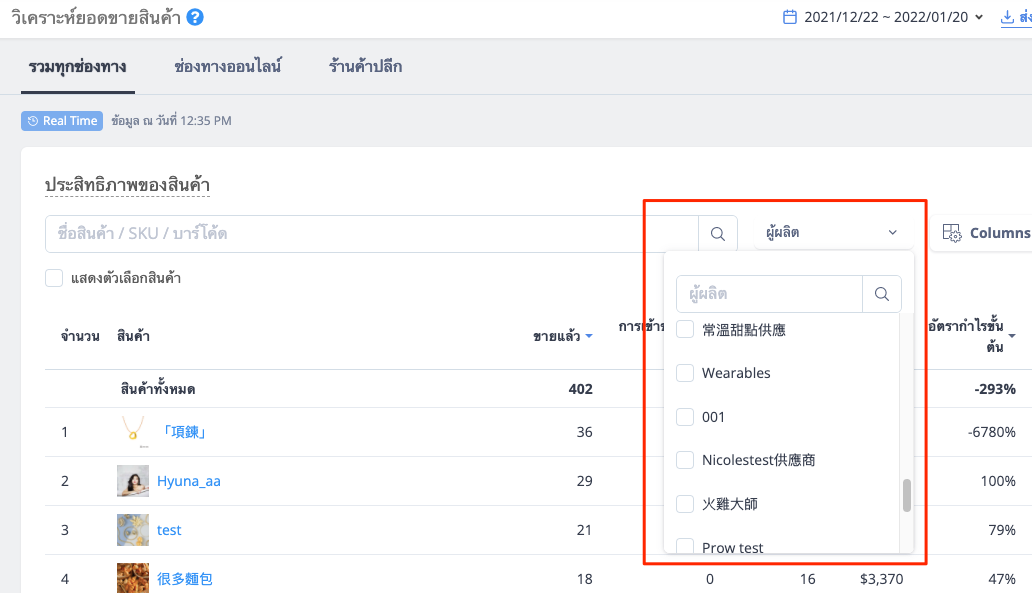1032x593 pixels.
Task: Click the สินค้า column header
Action: [x=134, y=336]
